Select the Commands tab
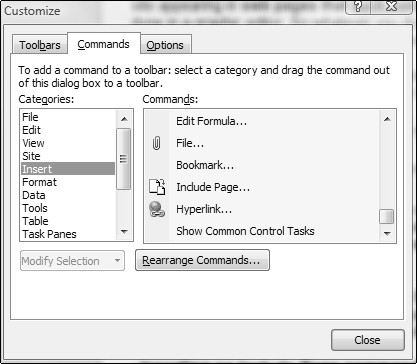This screenshot has height=364, width=417. [104, 44]
